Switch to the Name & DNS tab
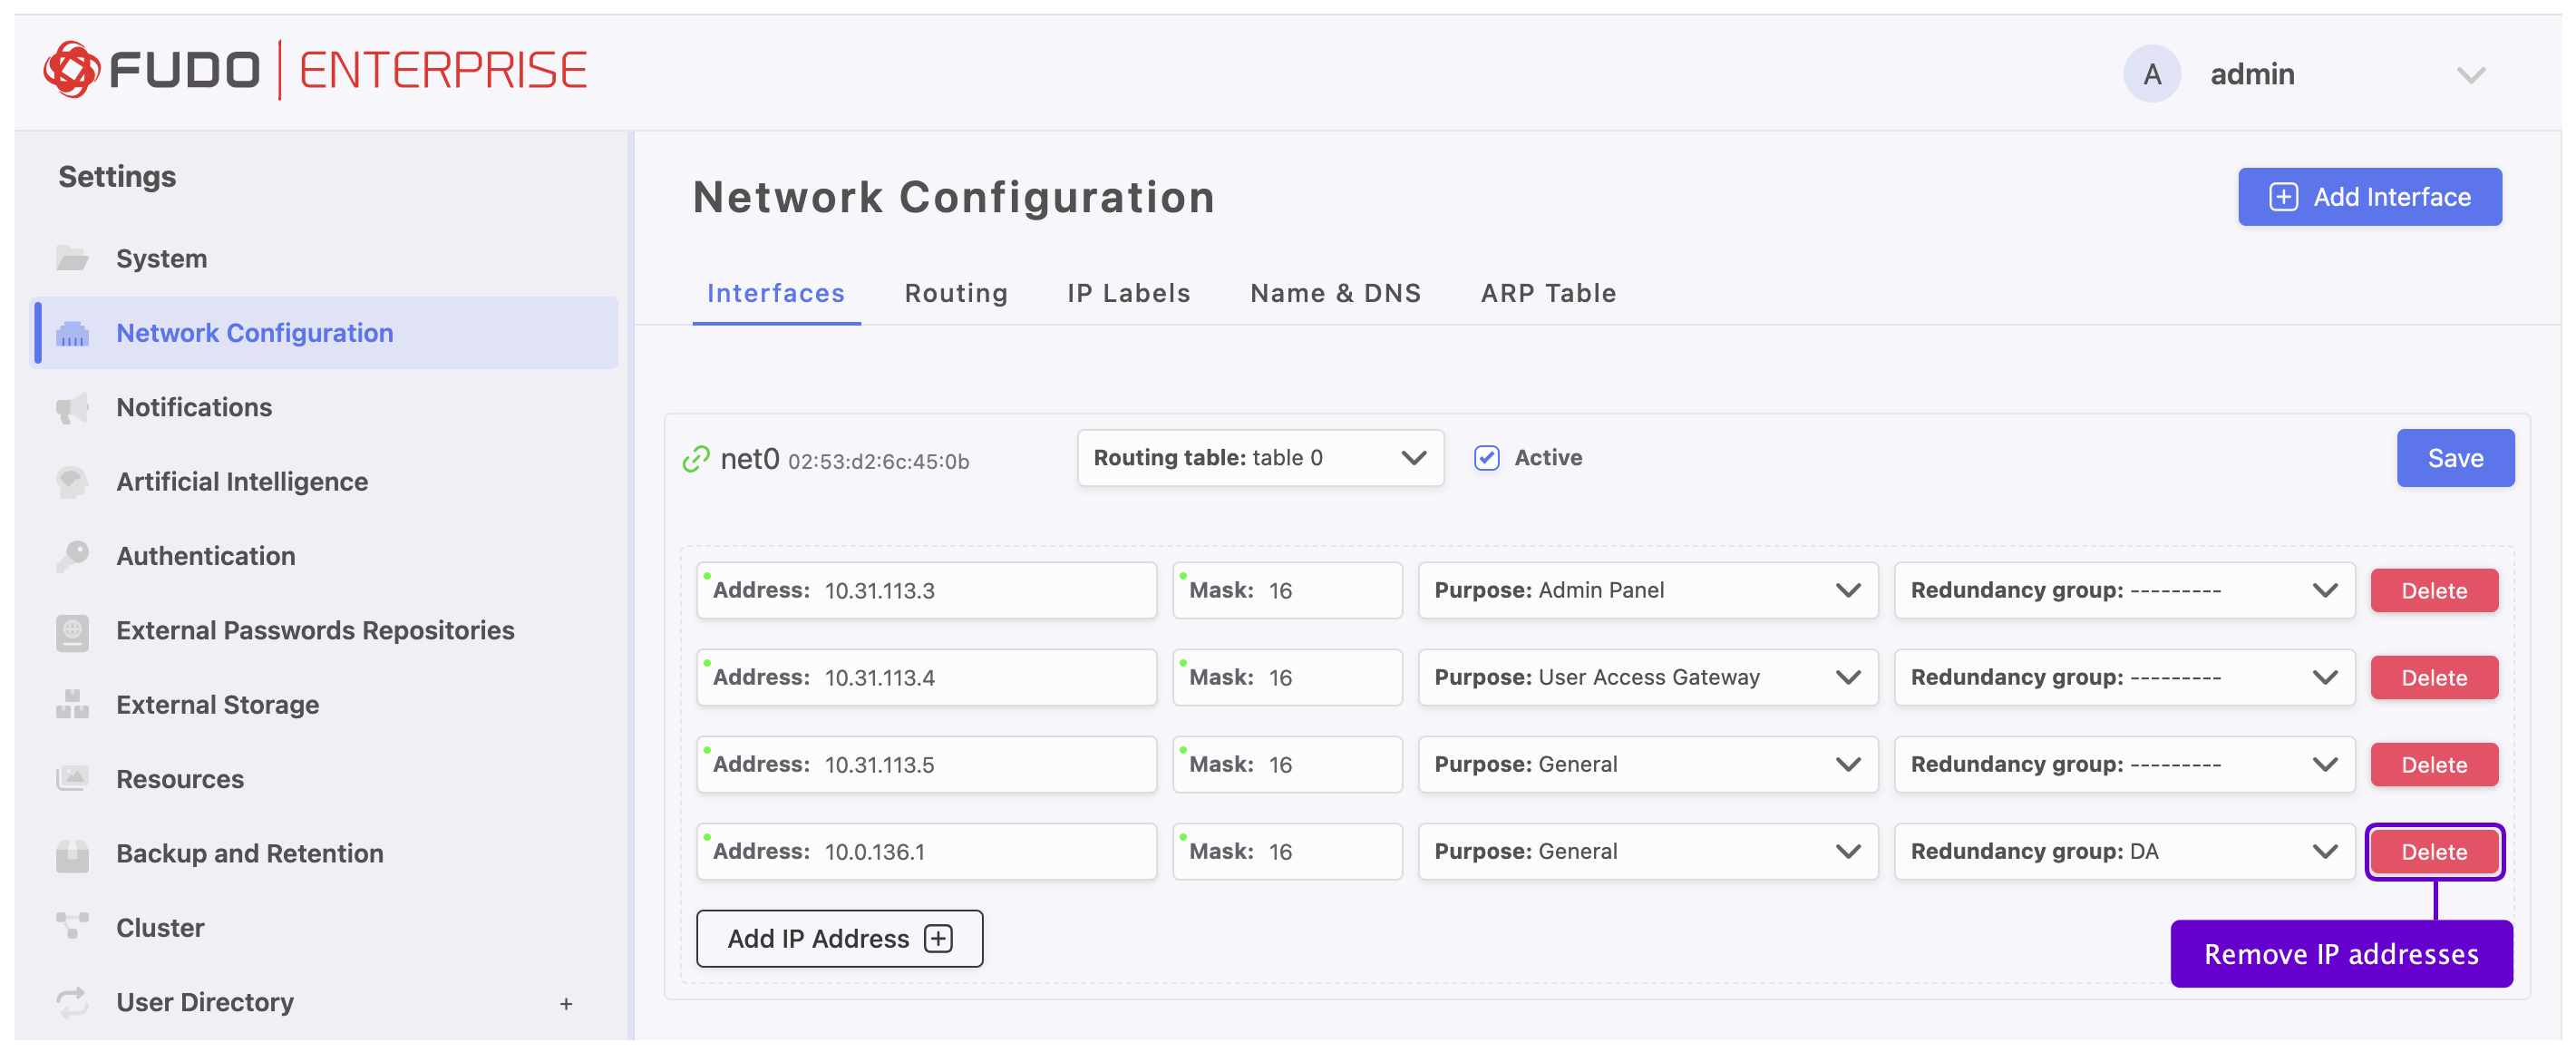 click(1334, 293)
